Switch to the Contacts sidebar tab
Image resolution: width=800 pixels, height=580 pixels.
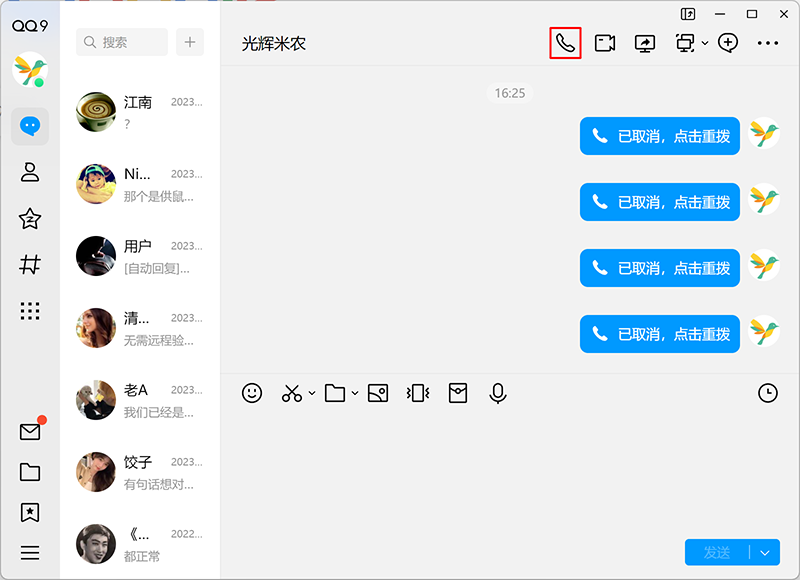(x=30, y=172)
